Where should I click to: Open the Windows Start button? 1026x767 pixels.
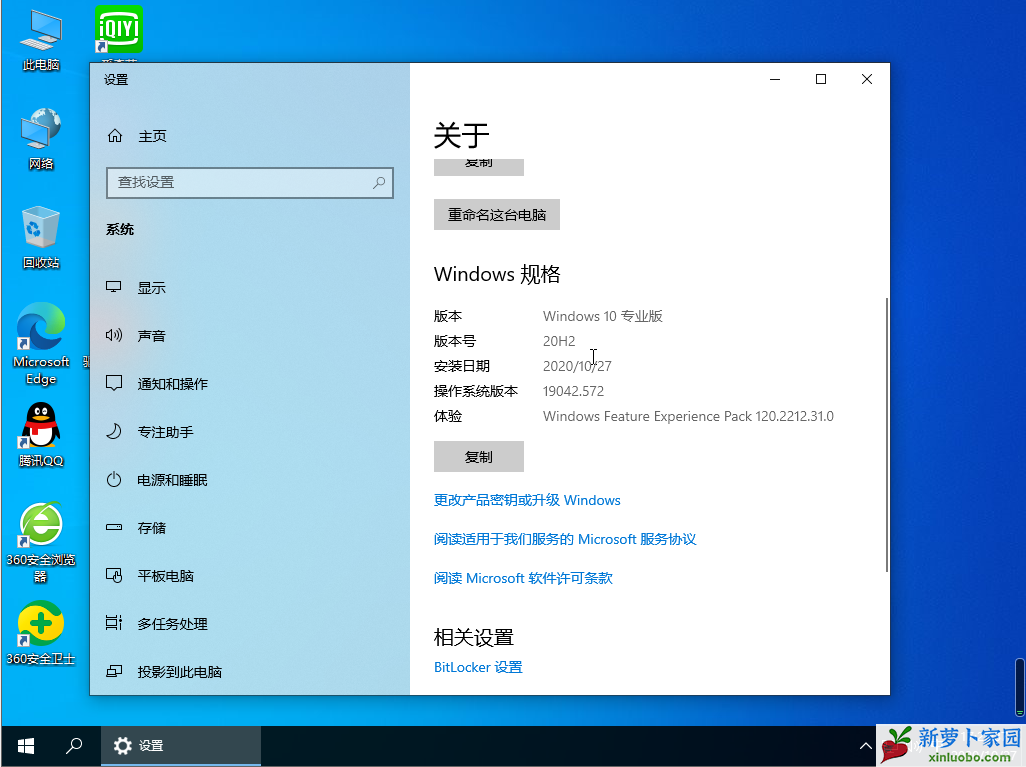[x=26, y=745]
